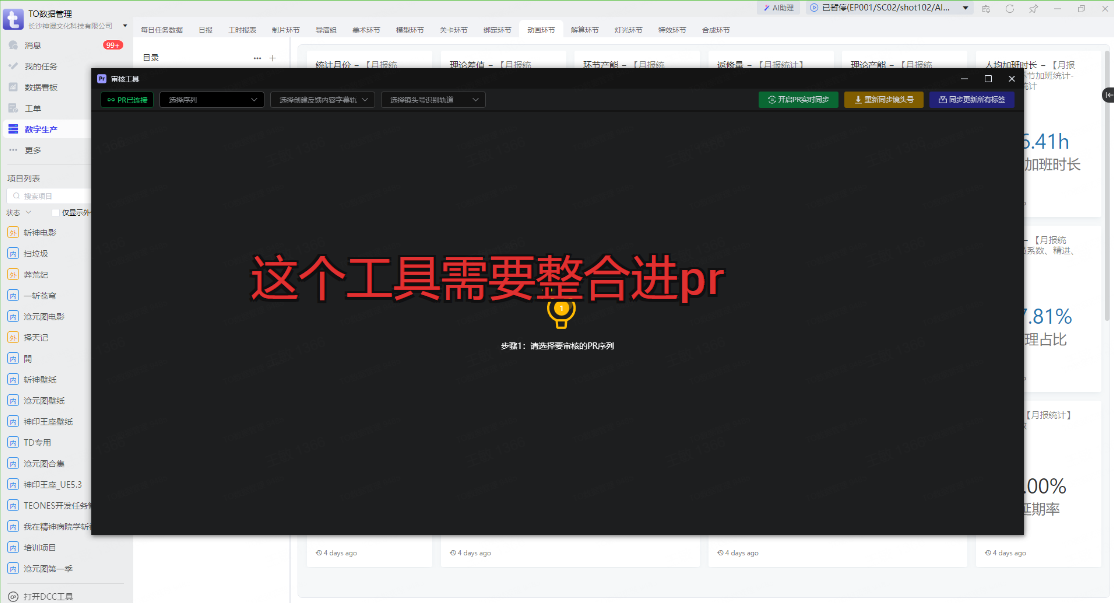Open the shot number track dropdown
1114x603 pixels.
pyautogui.click(x=433, y=100)
